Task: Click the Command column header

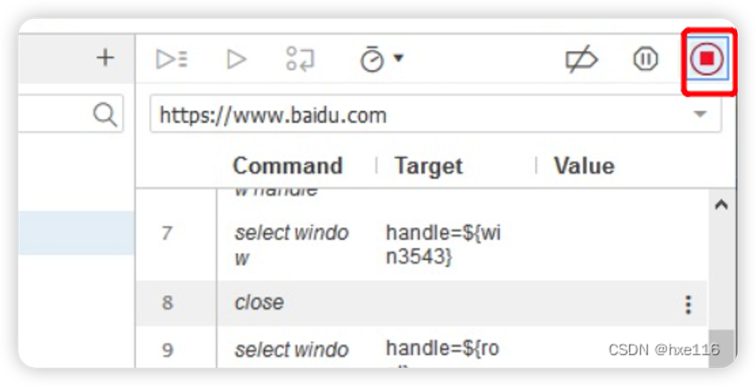Action: click(x=288, y=166)
